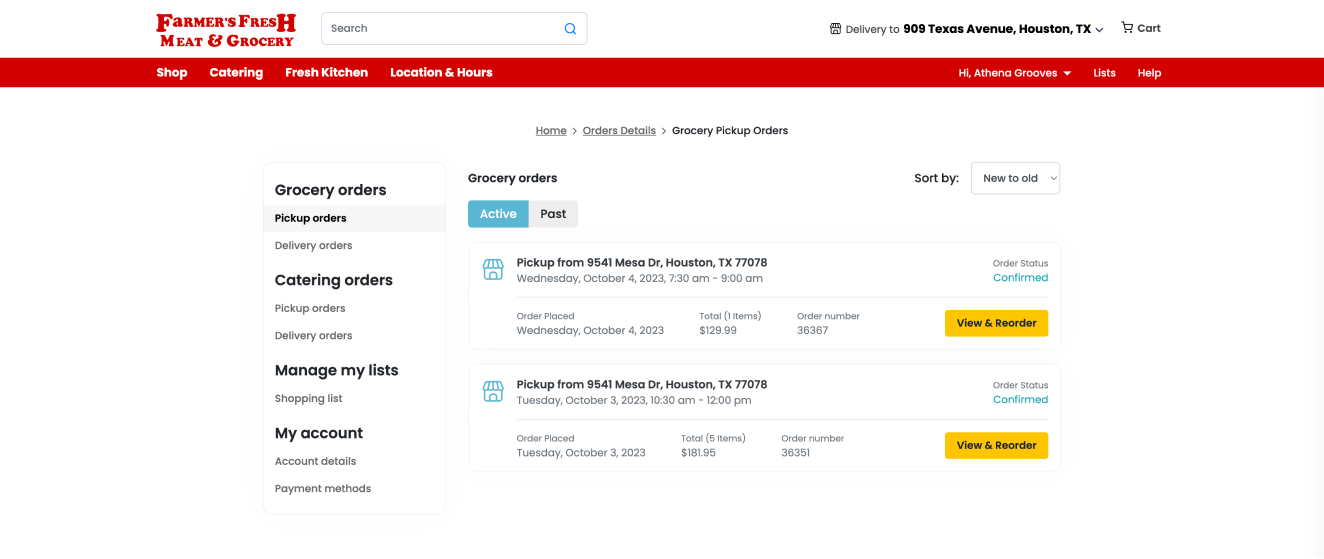Focus the Search input field

coord(440,29)
